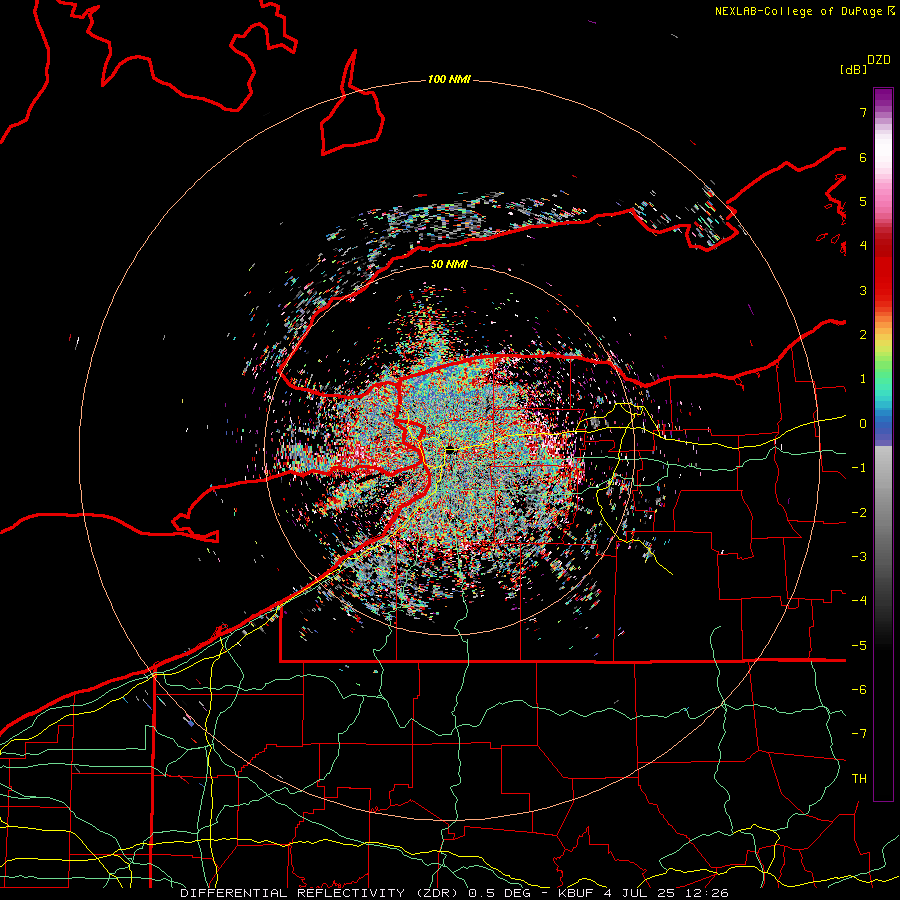The height and width of the screenshot is (900, 900).
Task: Click the -2 value on the color scale
Action: tap(859, 513)
